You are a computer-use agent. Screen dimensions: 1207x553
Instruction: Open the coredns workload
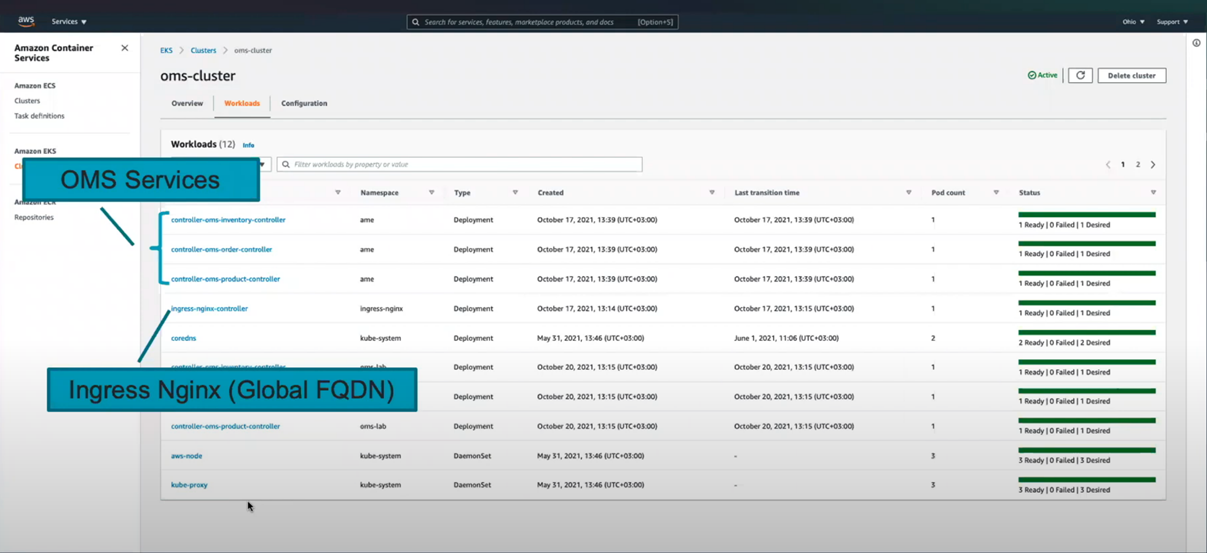pos(183,338)
